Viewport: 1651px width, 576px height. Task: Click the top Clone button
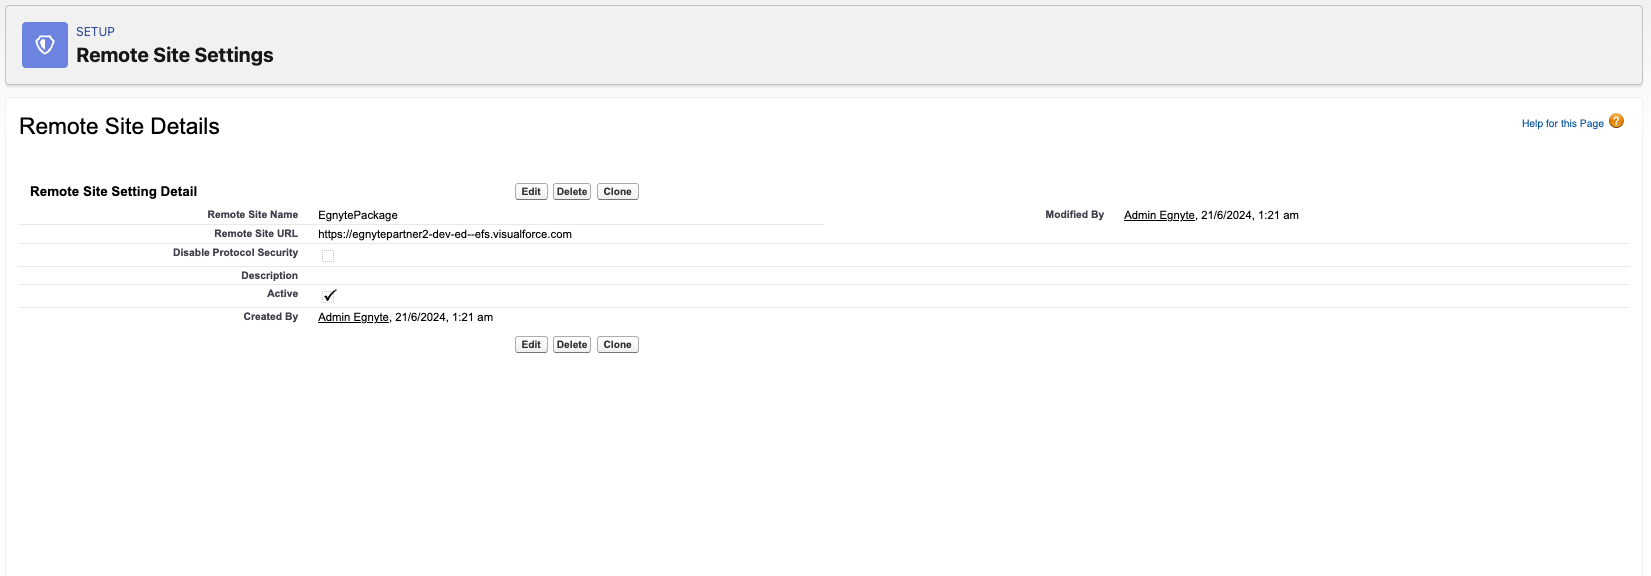[617, 192]
